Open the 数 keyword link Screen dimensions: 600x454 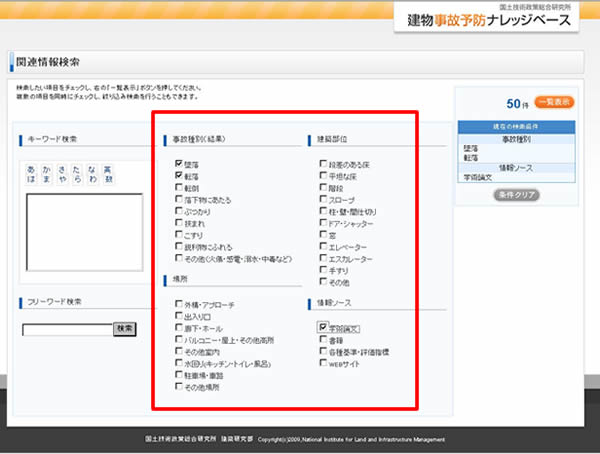[x=108, y=179]
